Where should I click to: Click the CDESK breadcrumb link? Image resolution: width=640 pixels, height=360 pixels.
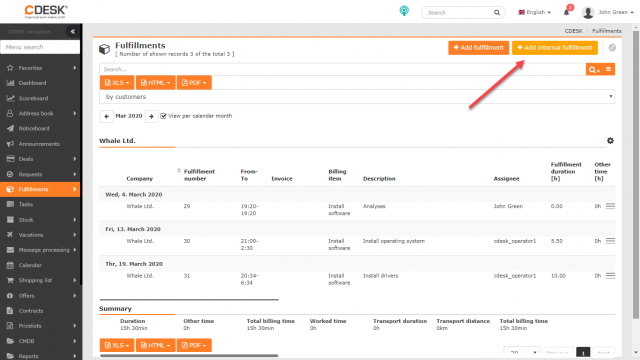(x=573, y=31)
